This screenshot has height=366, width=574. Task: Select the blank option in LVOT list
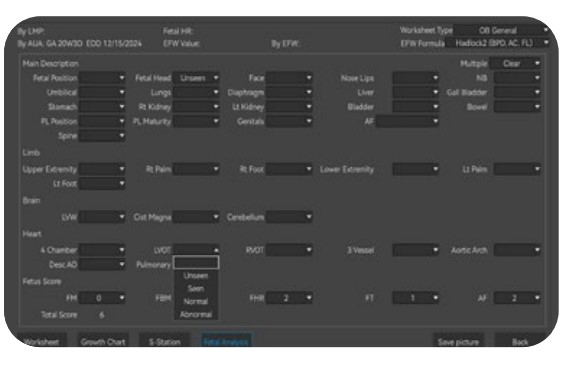(196, 263)
